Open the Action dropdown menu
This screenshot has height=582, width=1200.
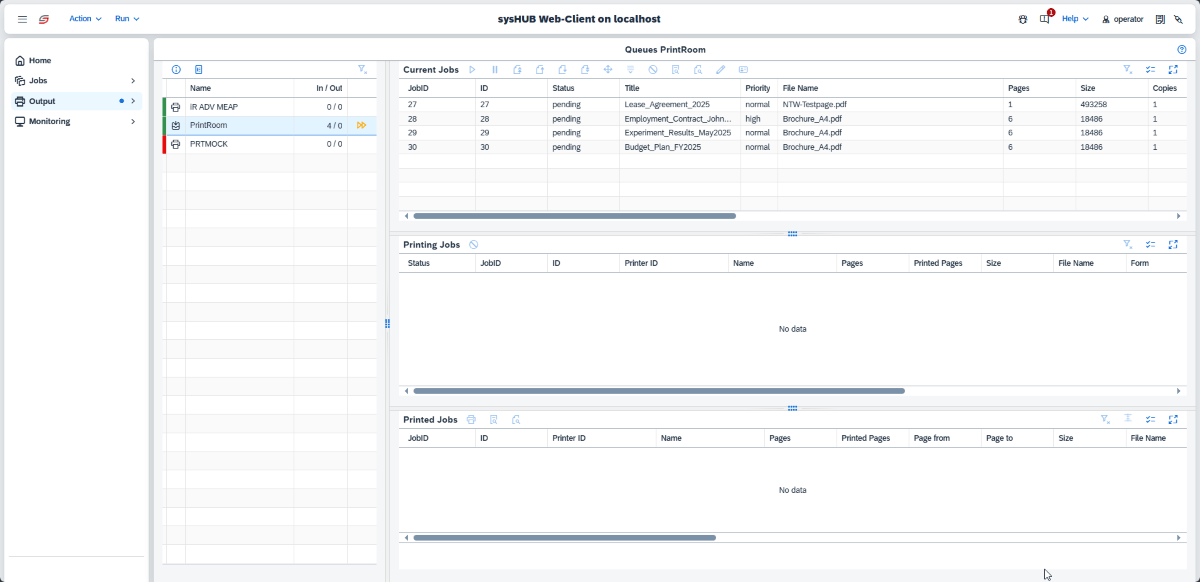pyautogui.click(x=86, y=19)
